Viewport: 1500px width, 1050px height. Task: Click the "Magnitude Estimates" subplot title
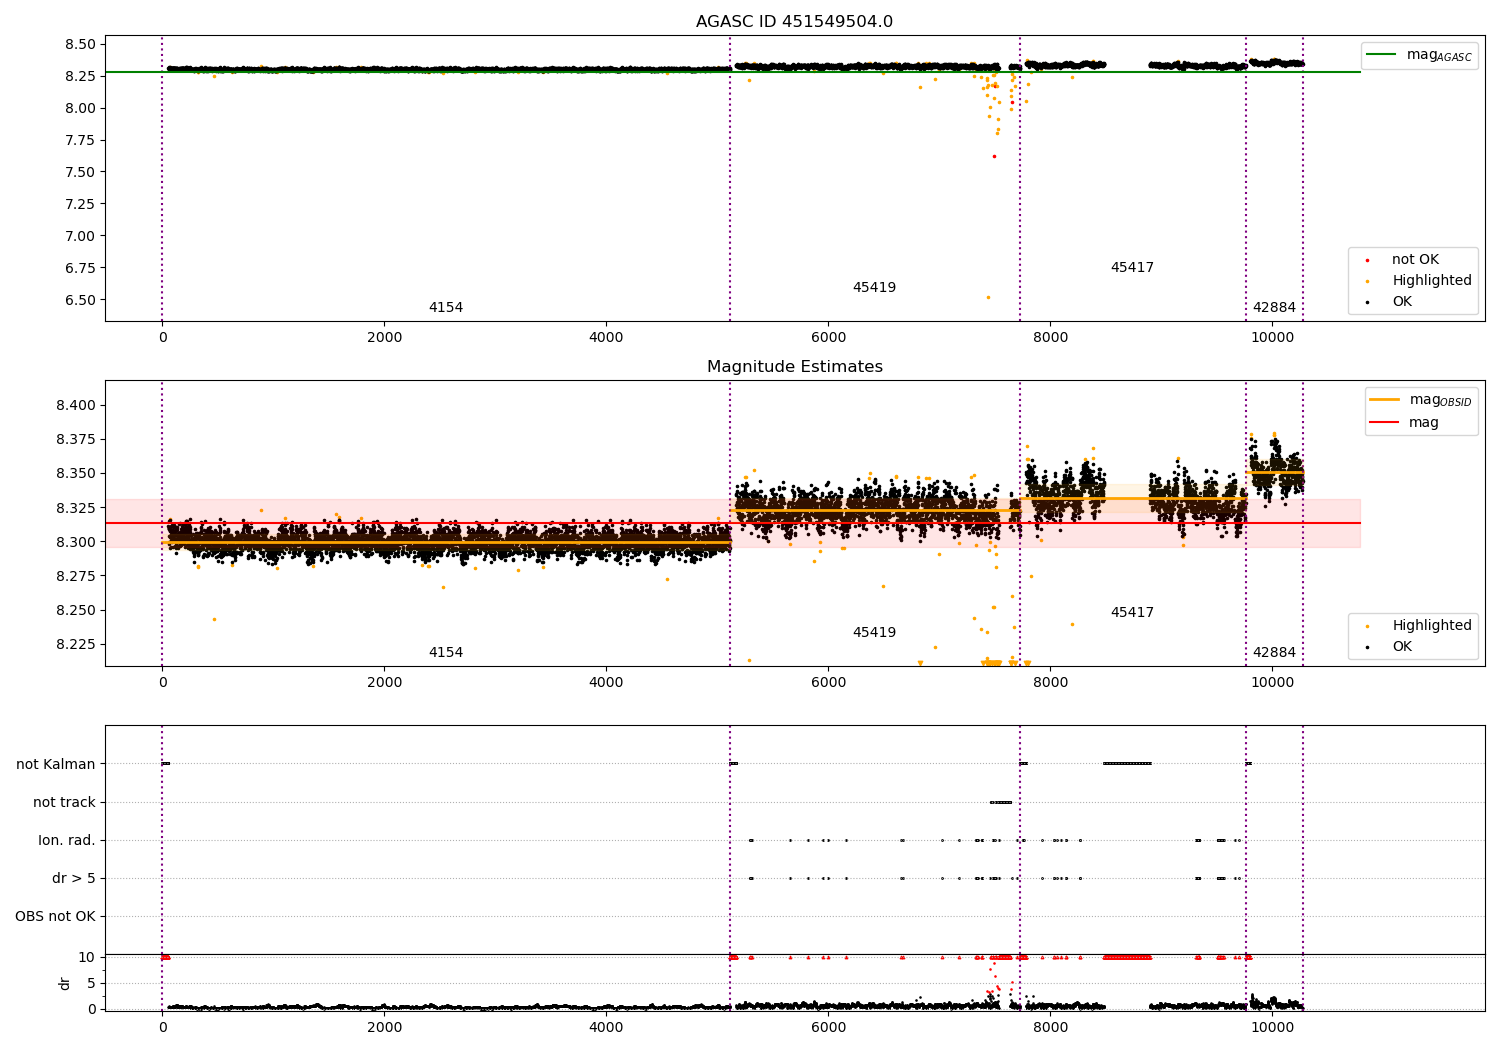(794, 367)
